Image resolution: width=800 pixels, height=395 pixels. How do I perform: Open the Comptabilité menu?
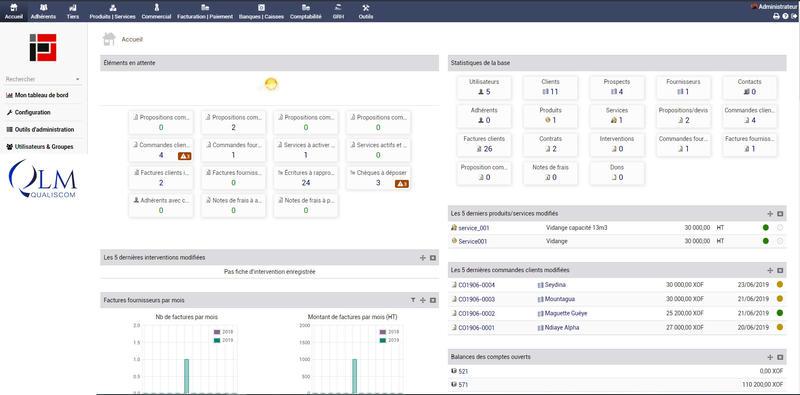coord(306,11)
